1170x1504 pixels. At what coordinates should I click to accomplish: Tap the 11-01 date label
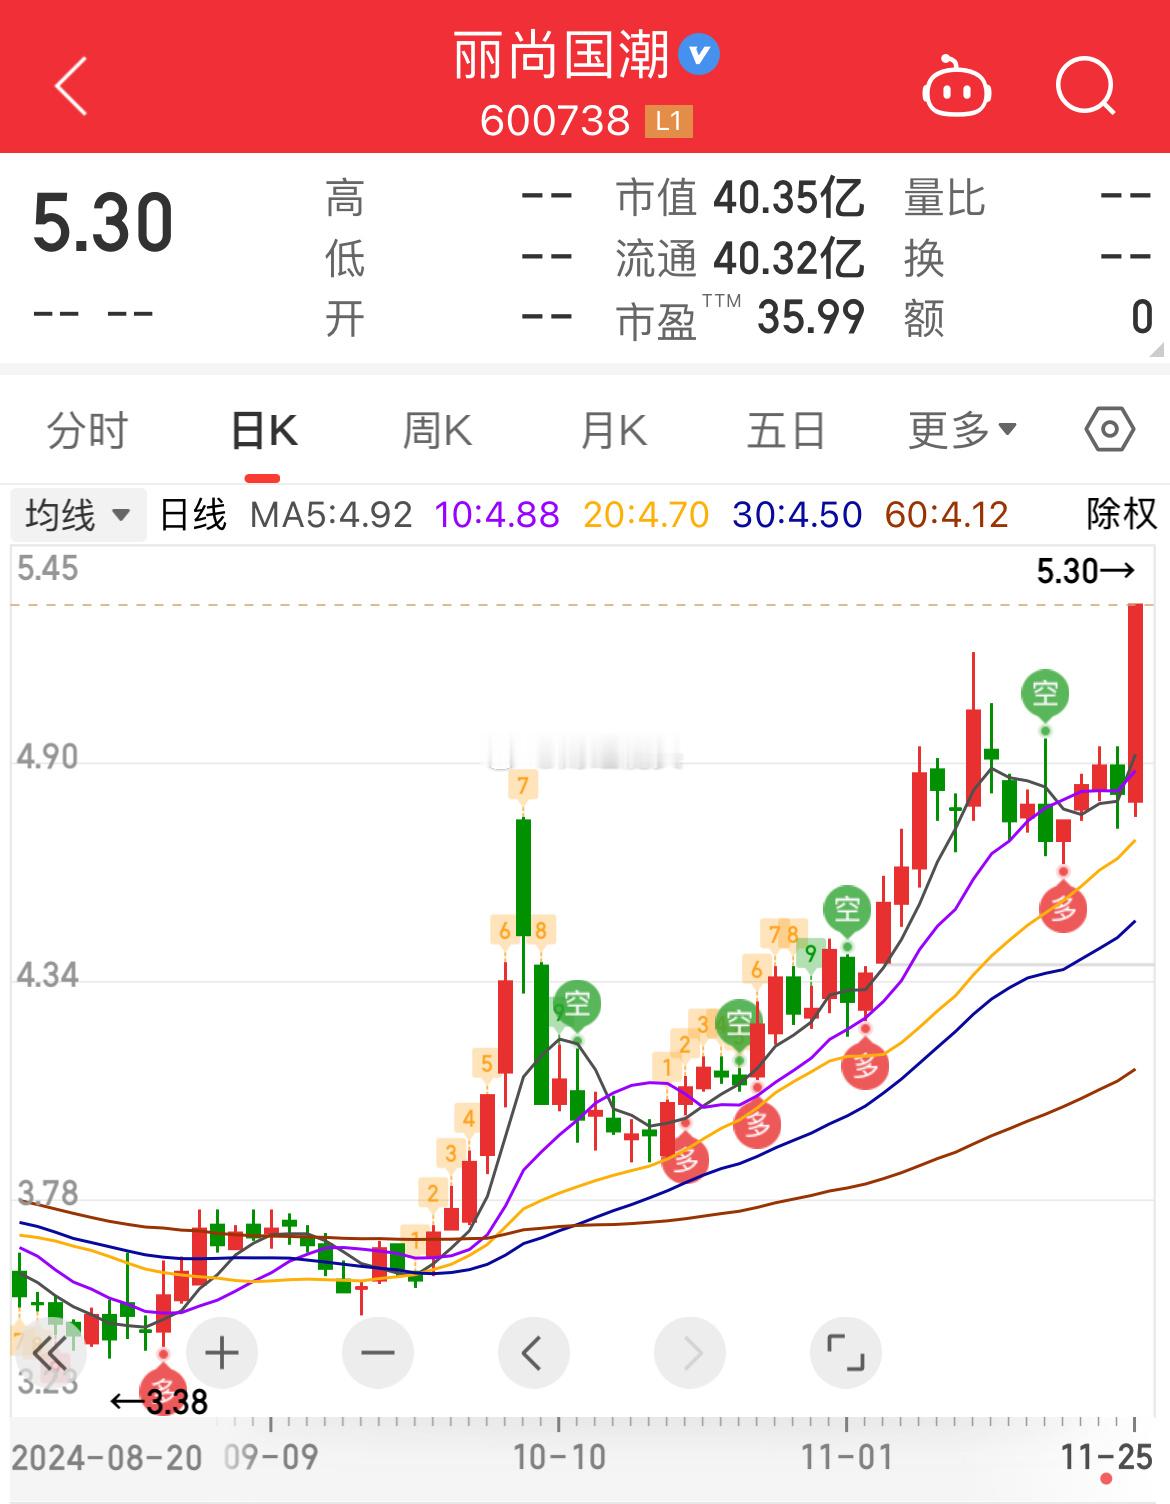tap(846, 1457)
